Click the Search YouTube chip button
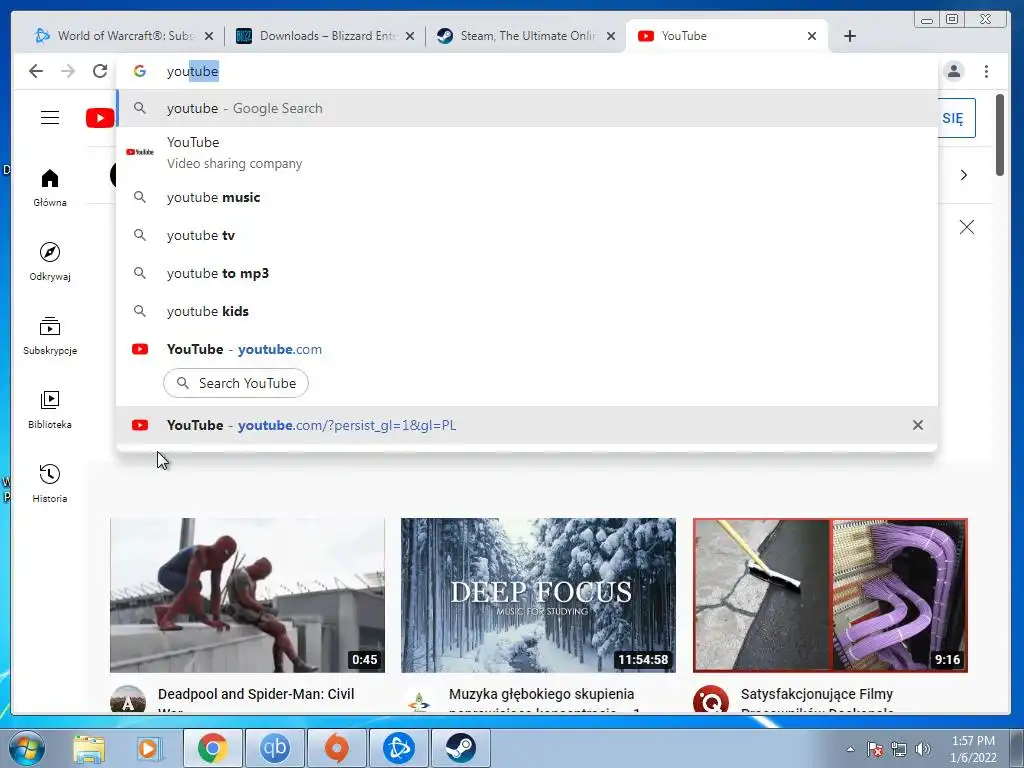The width and height of the screenshot is (1024, 768). (236, 383)
